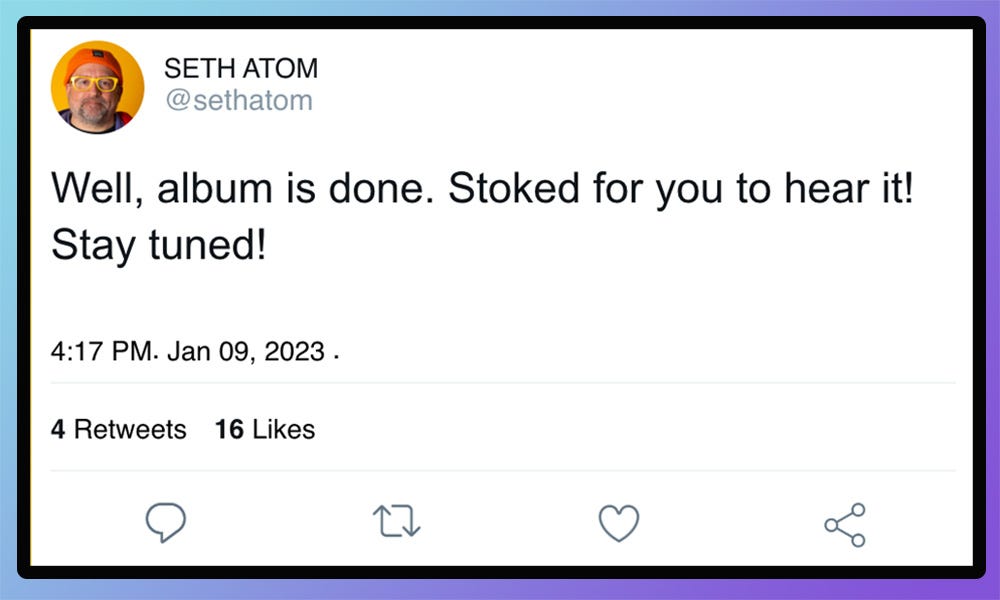The height and width of the screenshot is (600, 1000).
Task: Visit the @sethatom handle link
Action: point(238,100)
